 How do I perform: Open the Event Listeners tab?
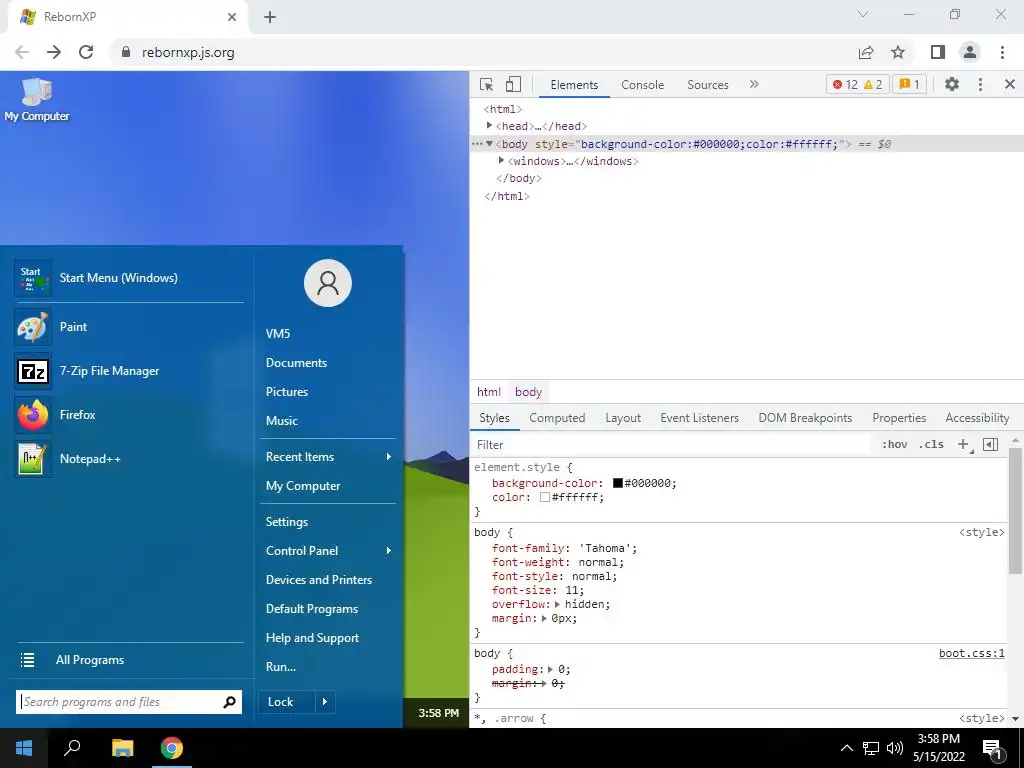tap(699, 418)
